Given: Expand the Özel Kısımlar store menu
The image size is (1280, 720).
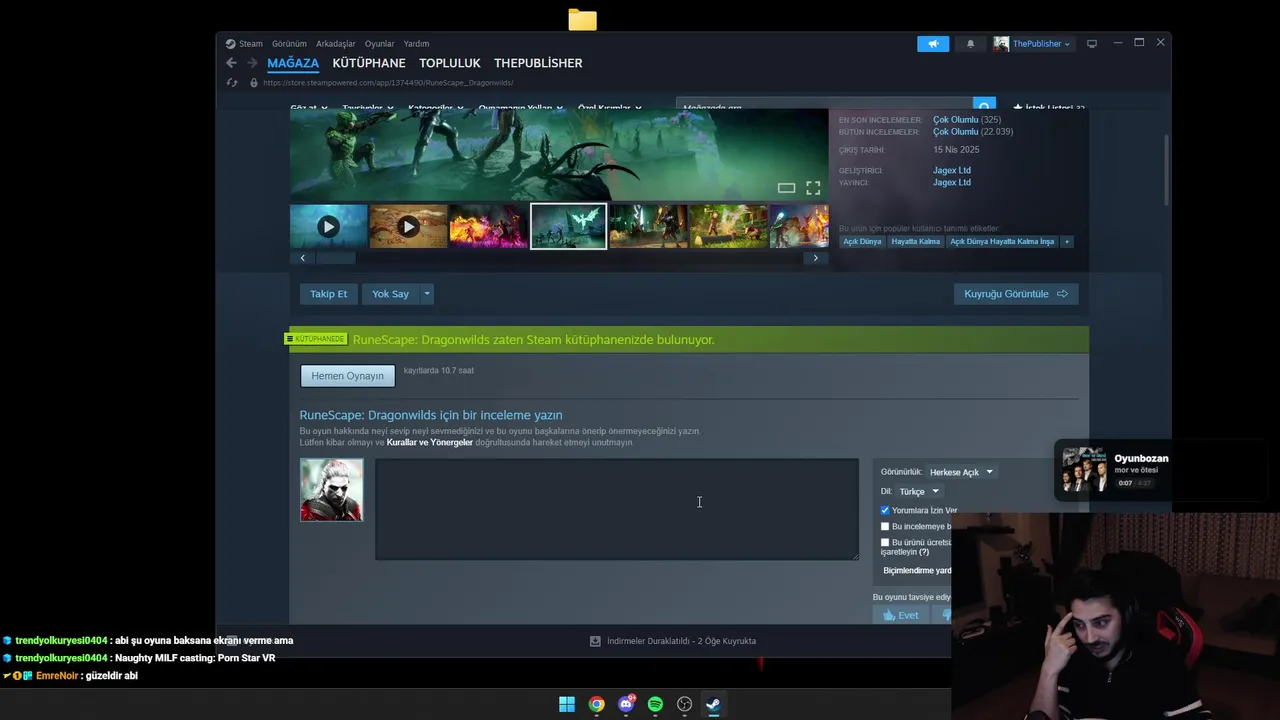Looking at the screenshot, I should (610, 106).
